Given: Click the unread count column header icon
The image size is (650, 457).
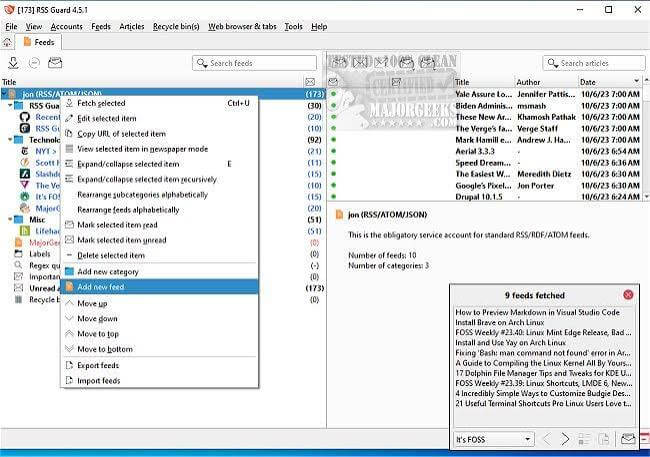Looking at the screenshot, I should (x=310, y=82).
